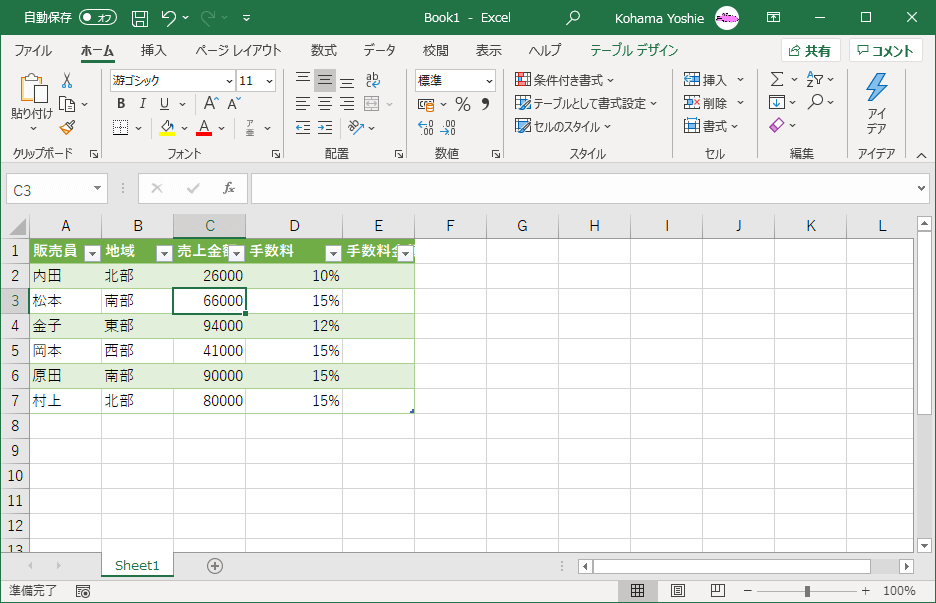The height and width of the screenshot is (603, 936).
Task: Apply Comma Style format
Action: 485,104
